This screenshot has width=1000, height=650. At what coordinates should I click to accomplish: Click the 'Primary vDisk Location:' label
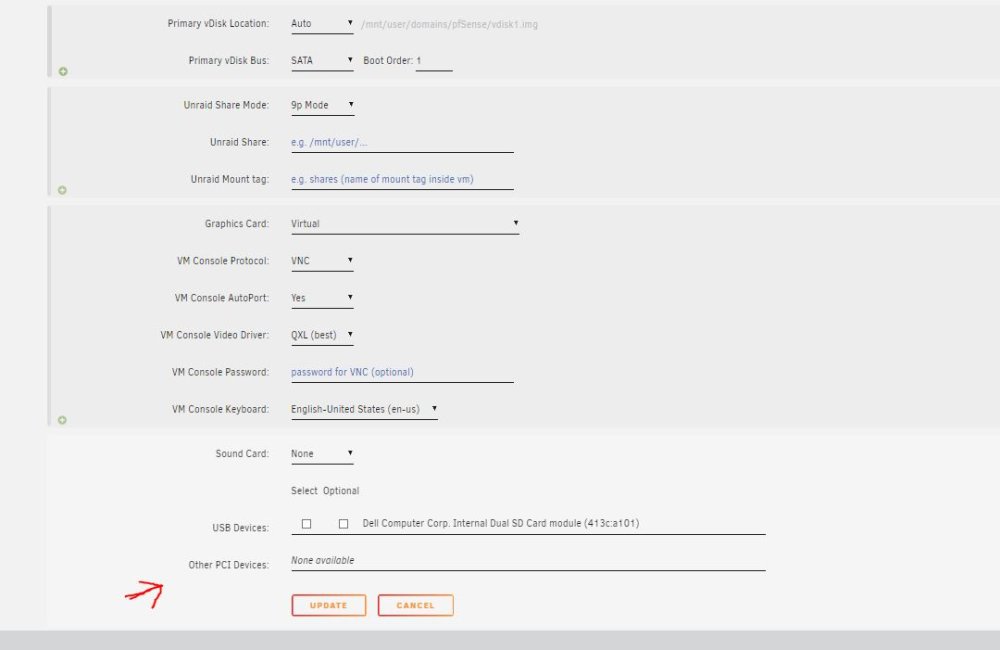click(218, 24)
